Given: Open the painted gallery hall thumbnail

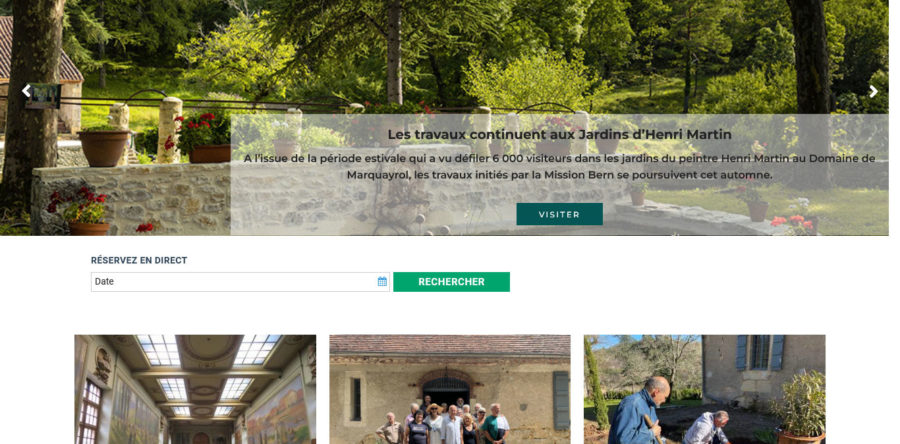Looking at the screenshot, I should point(195,390).
